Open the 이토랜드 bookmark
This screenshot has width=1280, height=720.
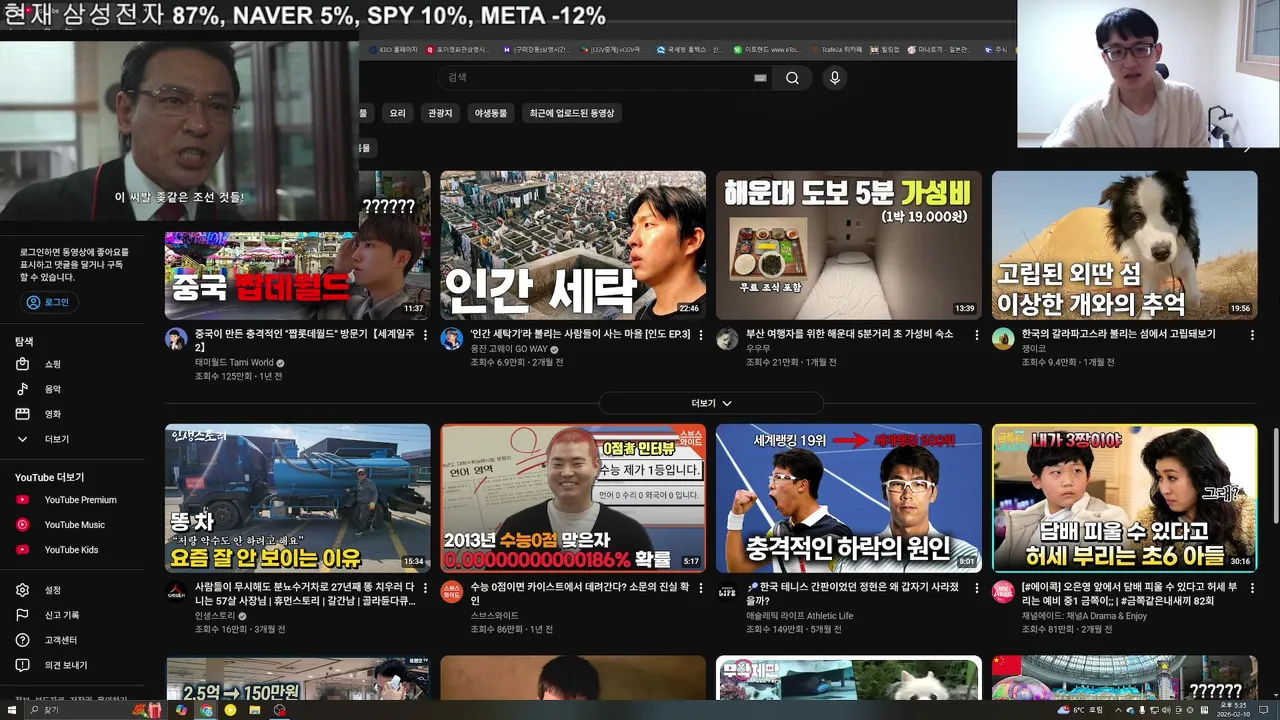tap(768, 49)
